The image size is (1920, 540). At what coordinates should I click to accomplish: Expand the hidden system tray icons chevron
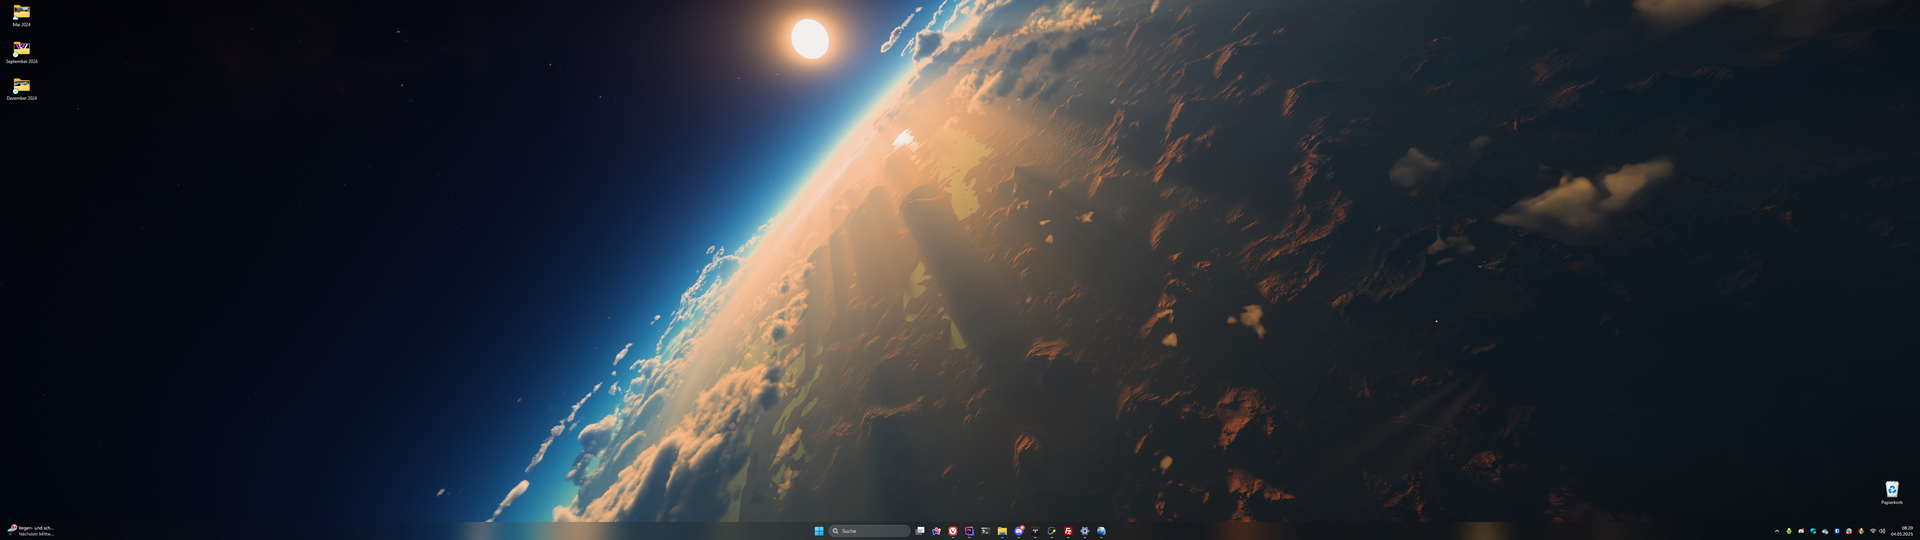[x=1777, y=531]
